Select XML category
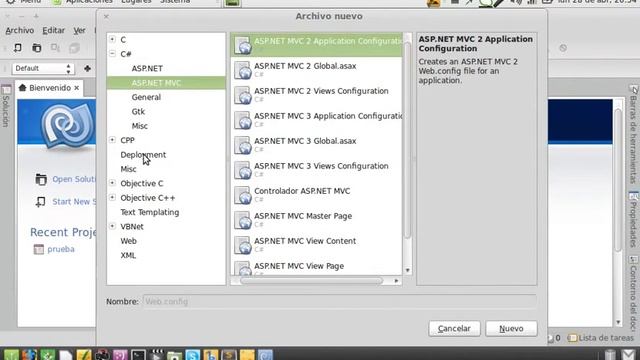Screen dimensions: 640x360 click(128, 255)
